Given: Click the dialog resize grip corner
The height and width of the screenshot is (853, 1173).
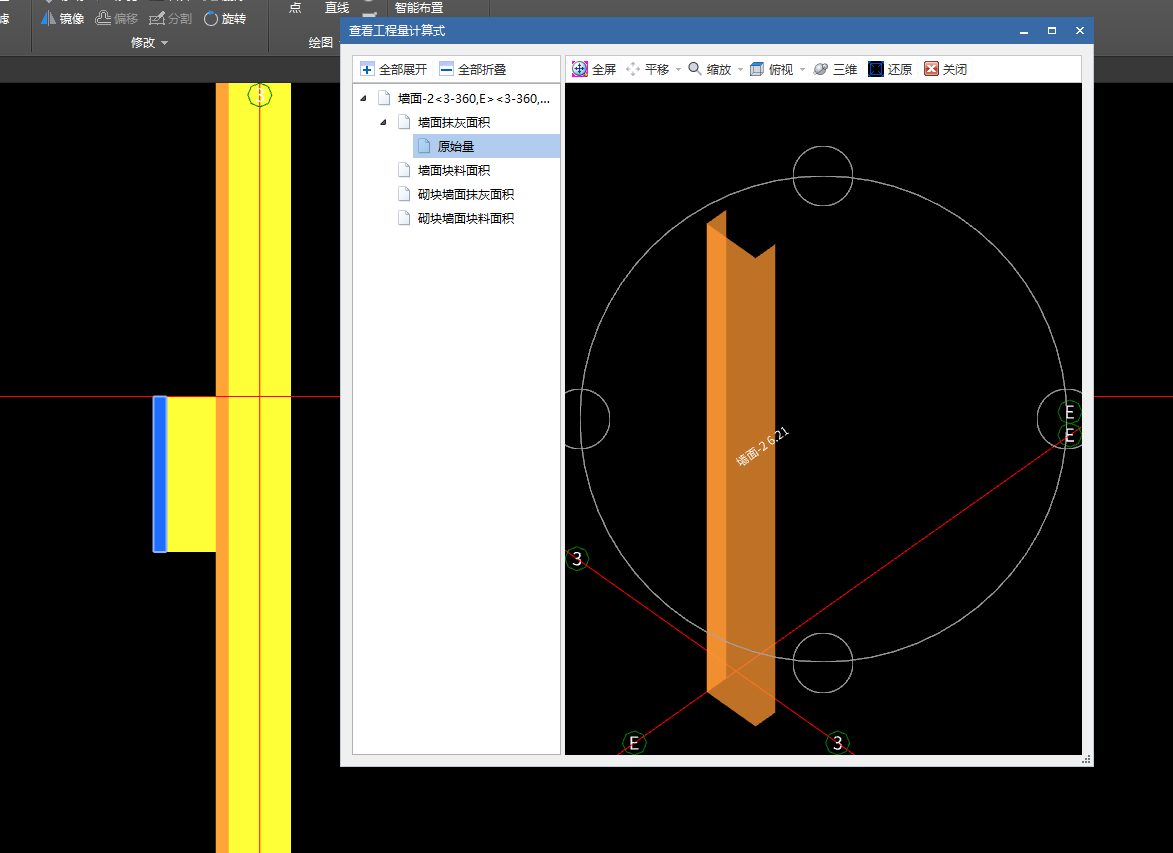Looking at the screenshot, I should 1086,759.
